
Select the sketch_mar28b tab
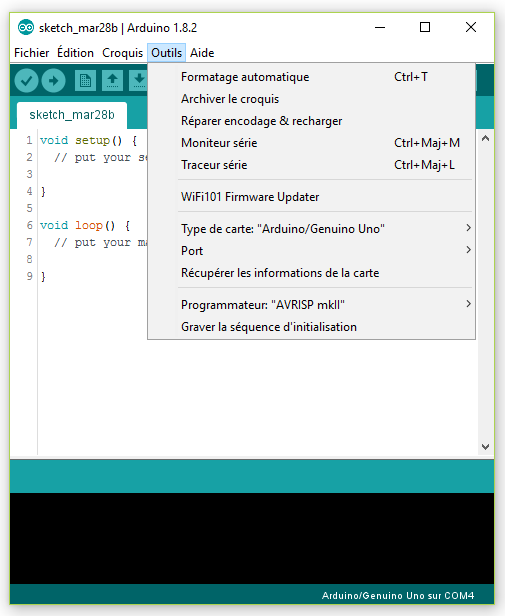[x=72, y=115]
